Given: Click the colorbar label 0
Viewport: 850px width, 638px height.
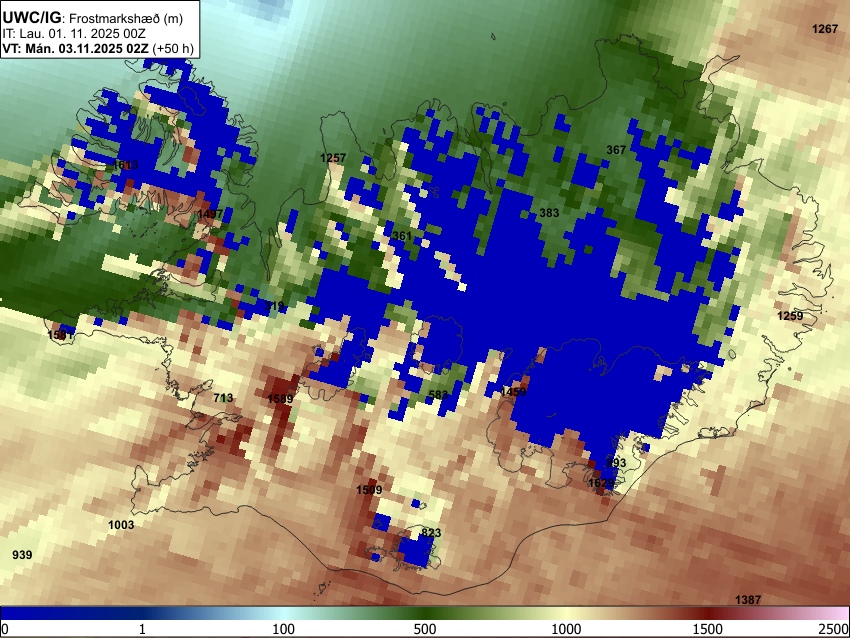Looking at the screenshot, I should 5,629.
